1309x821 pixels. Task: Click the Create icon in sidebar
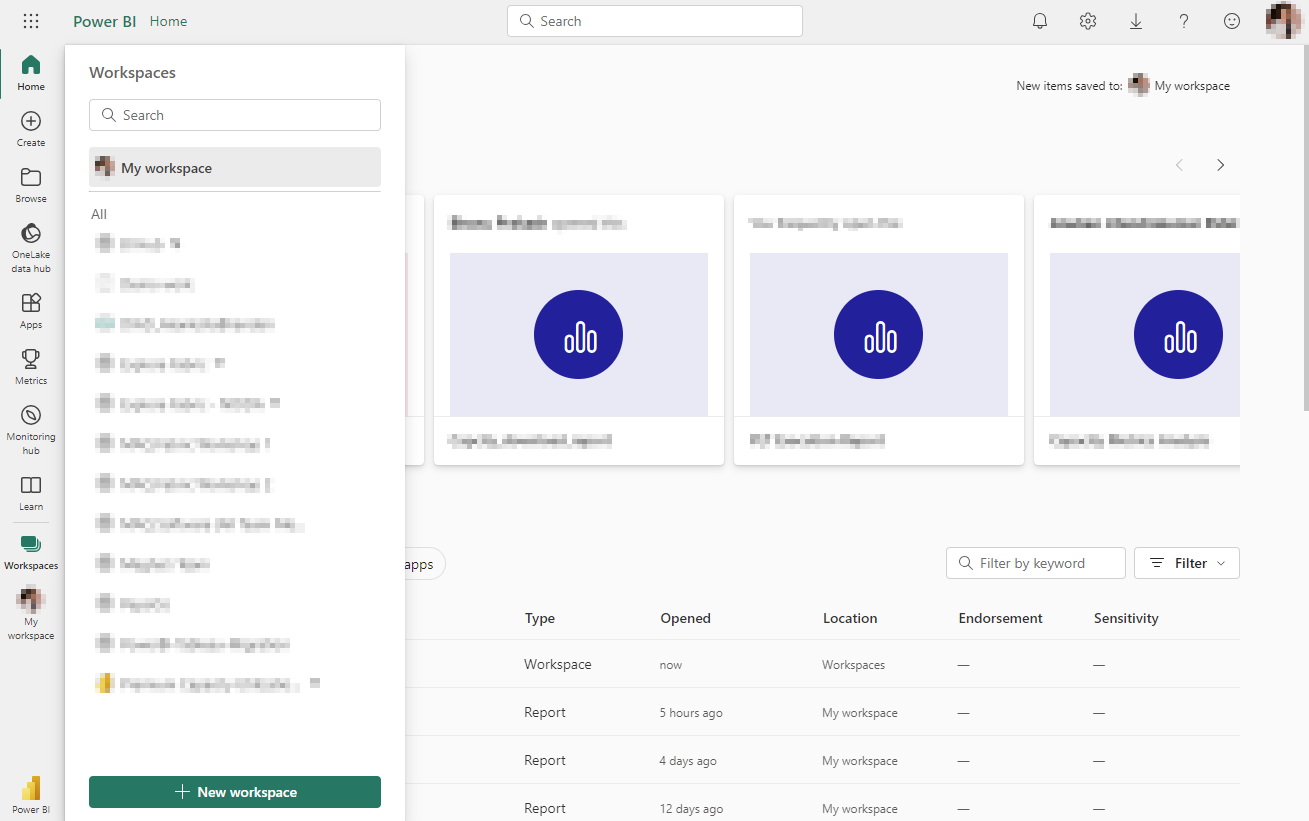point(31,122)
